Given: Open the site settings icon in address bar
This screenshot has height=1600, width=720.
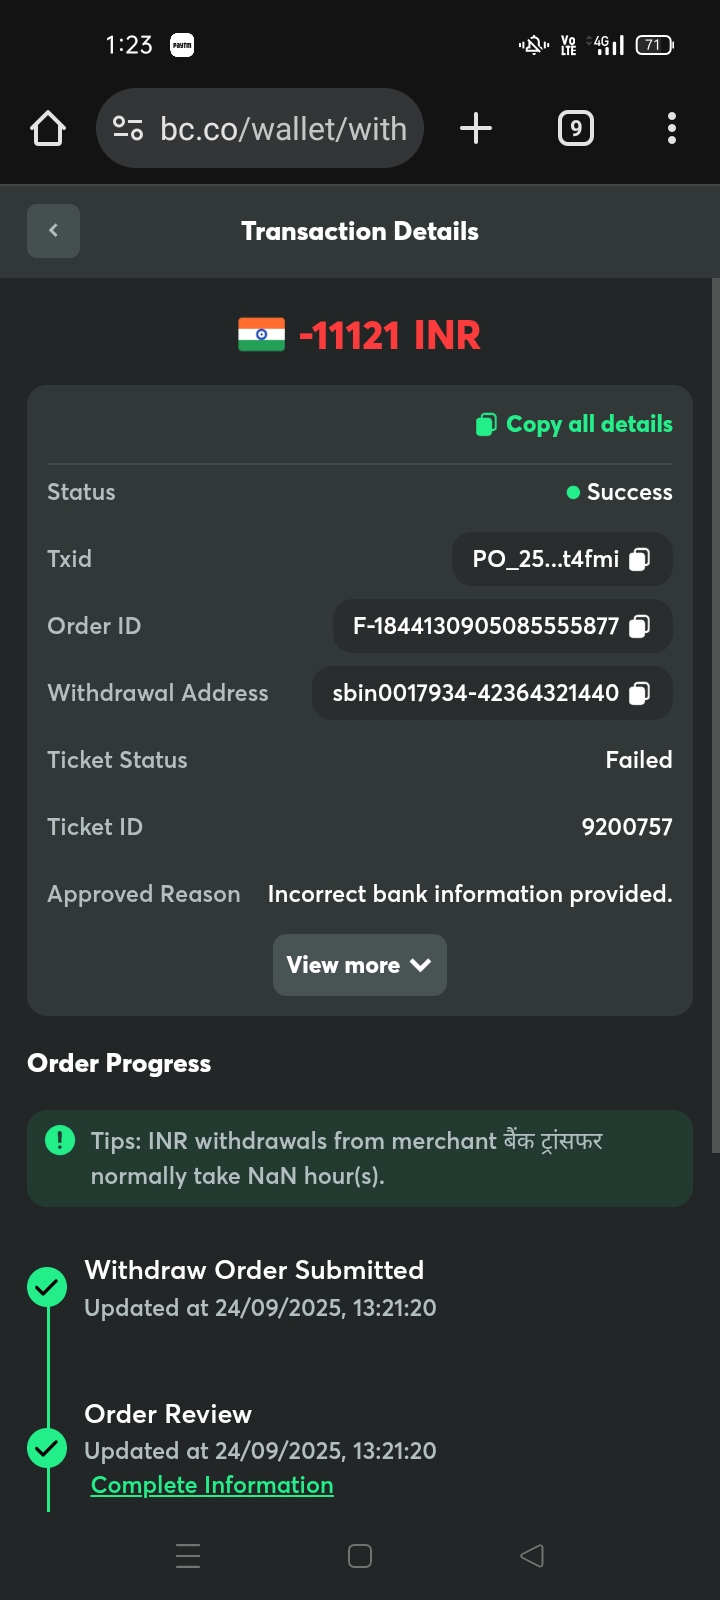Looking at the screenshot, I should click(128, 129).
